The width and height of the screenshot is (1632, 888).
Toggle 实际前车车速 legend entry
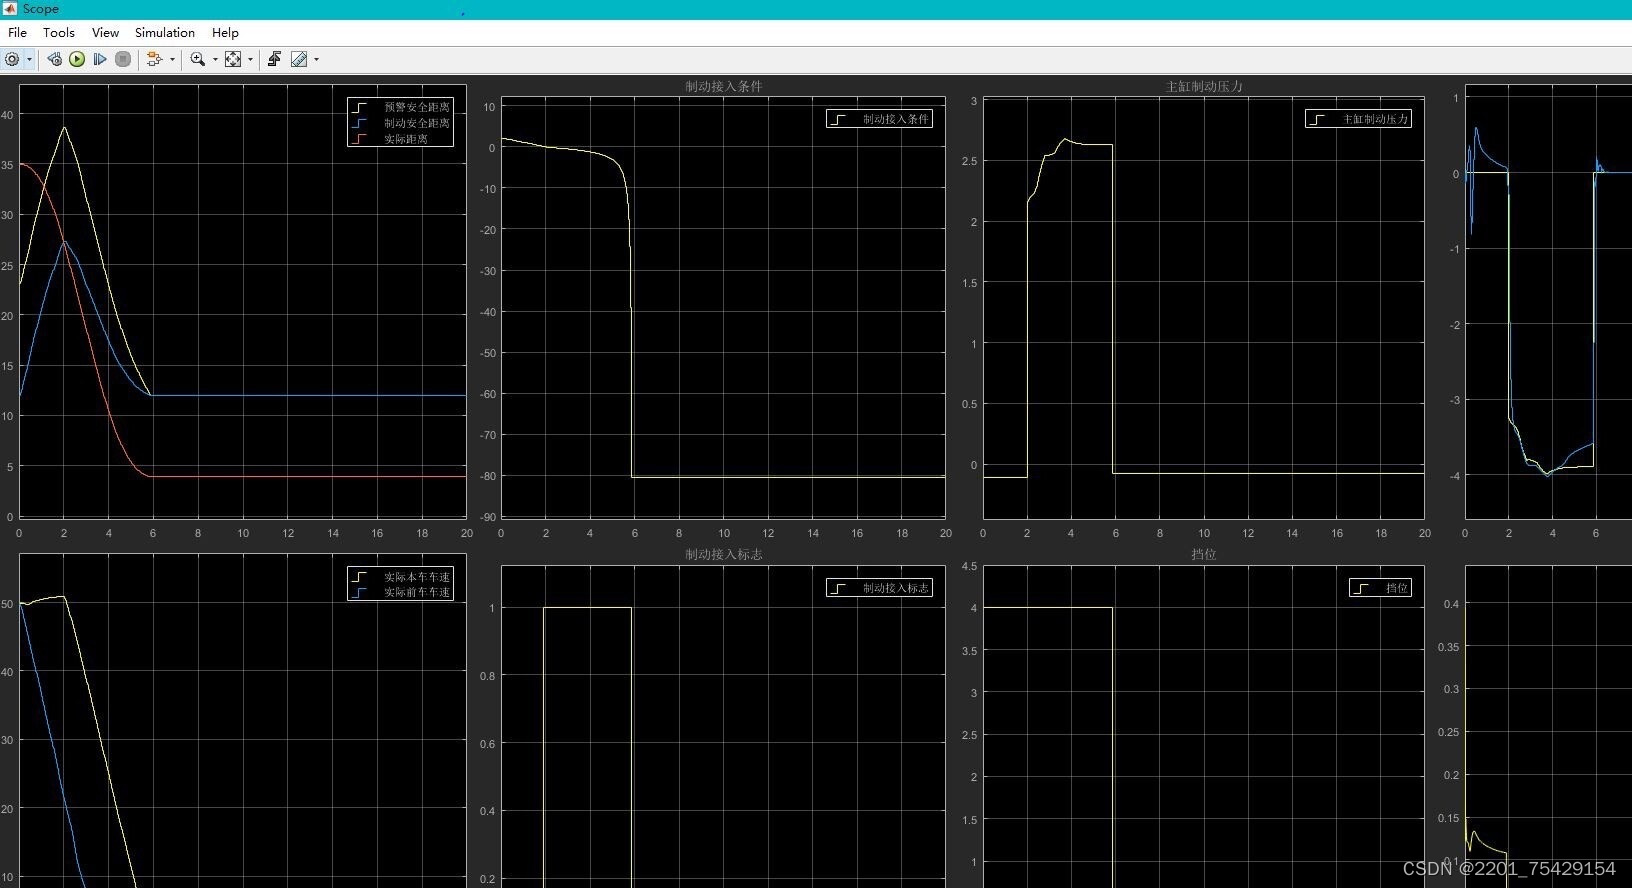[401, 592]
